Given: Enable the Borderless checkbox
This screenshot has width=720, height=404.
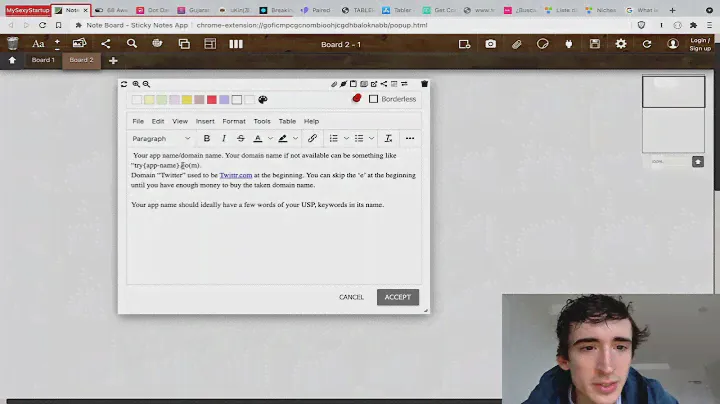Looking at the screenshot, I should click(x=374, y=99).
